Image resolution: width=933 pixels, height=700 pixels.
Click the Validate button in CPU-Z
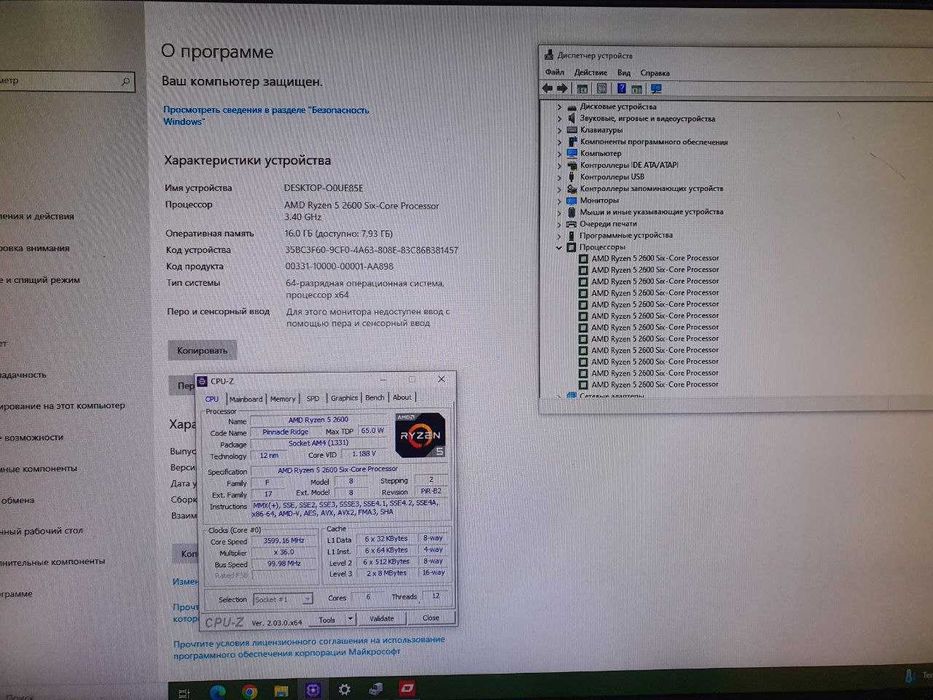(x=381, y=618)
